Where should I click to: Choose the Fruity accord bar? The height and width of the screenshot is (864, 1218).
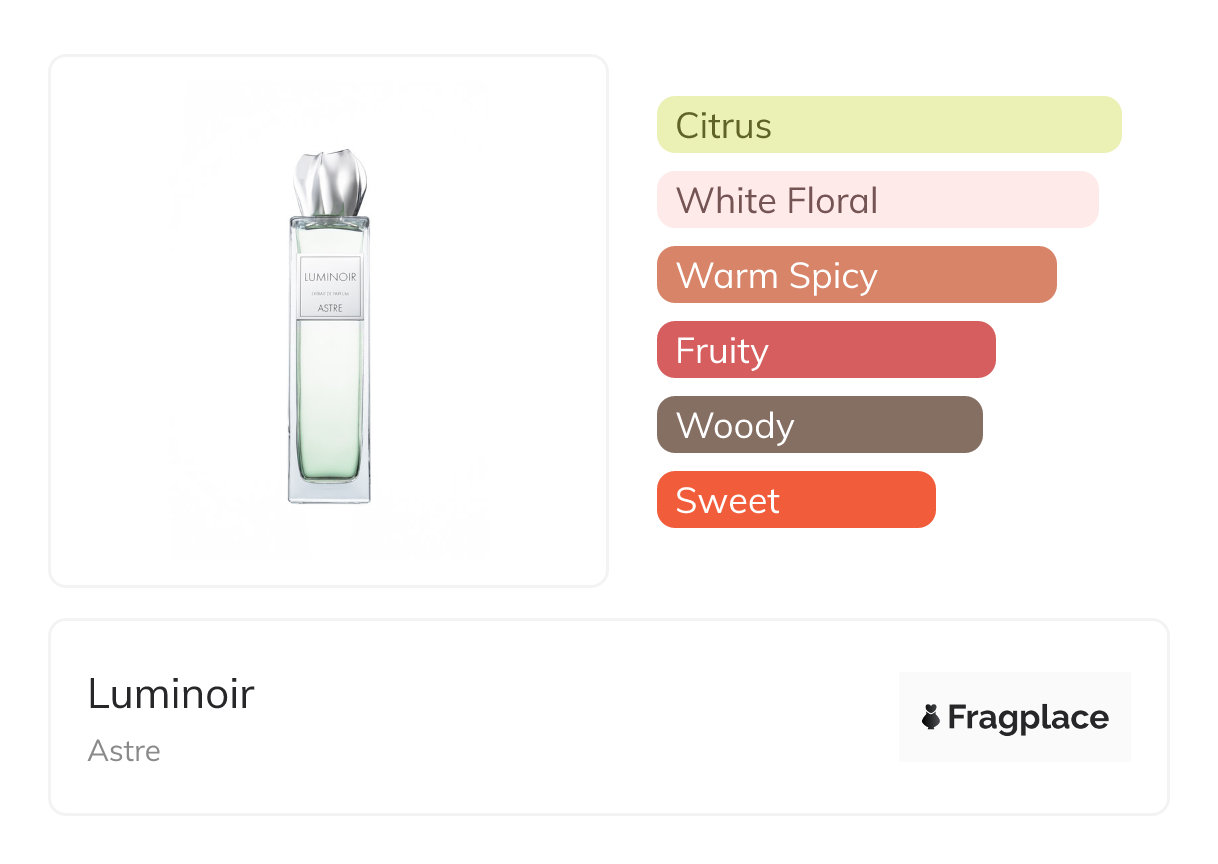[825, 350]
